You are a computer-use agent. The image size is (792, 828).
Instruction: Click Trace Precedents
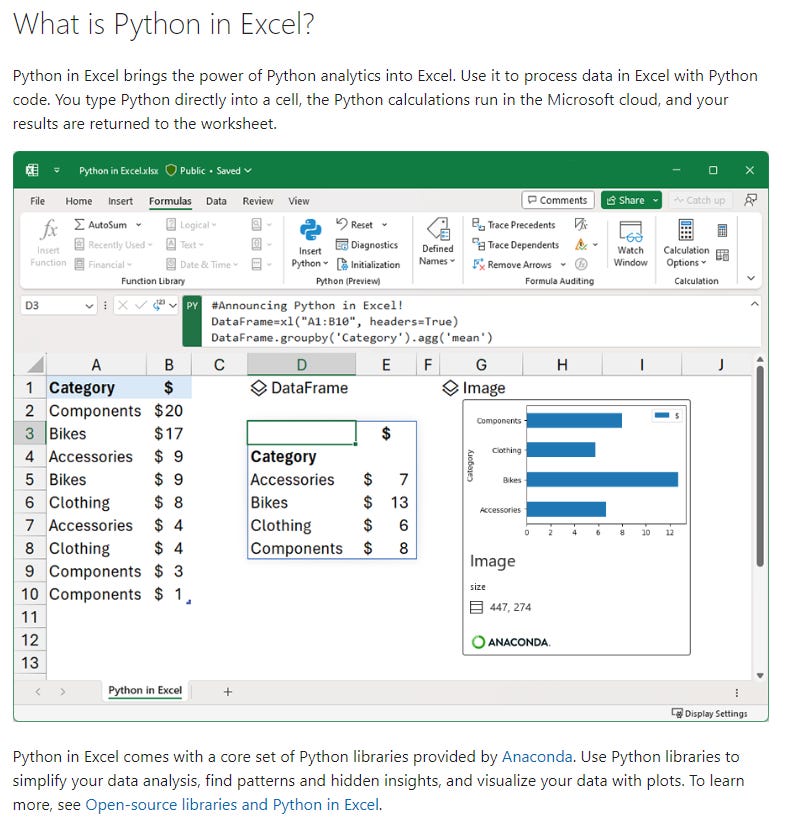pos(513,224)
